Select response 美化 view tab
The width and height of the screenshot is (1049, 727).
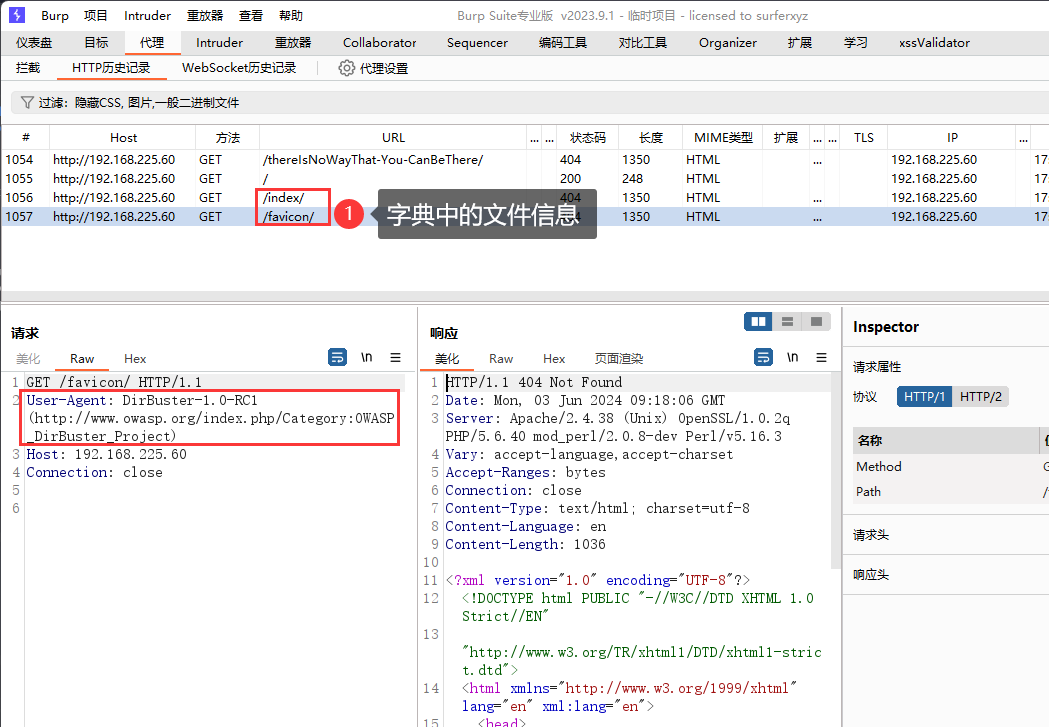click(x=447, y=358)
